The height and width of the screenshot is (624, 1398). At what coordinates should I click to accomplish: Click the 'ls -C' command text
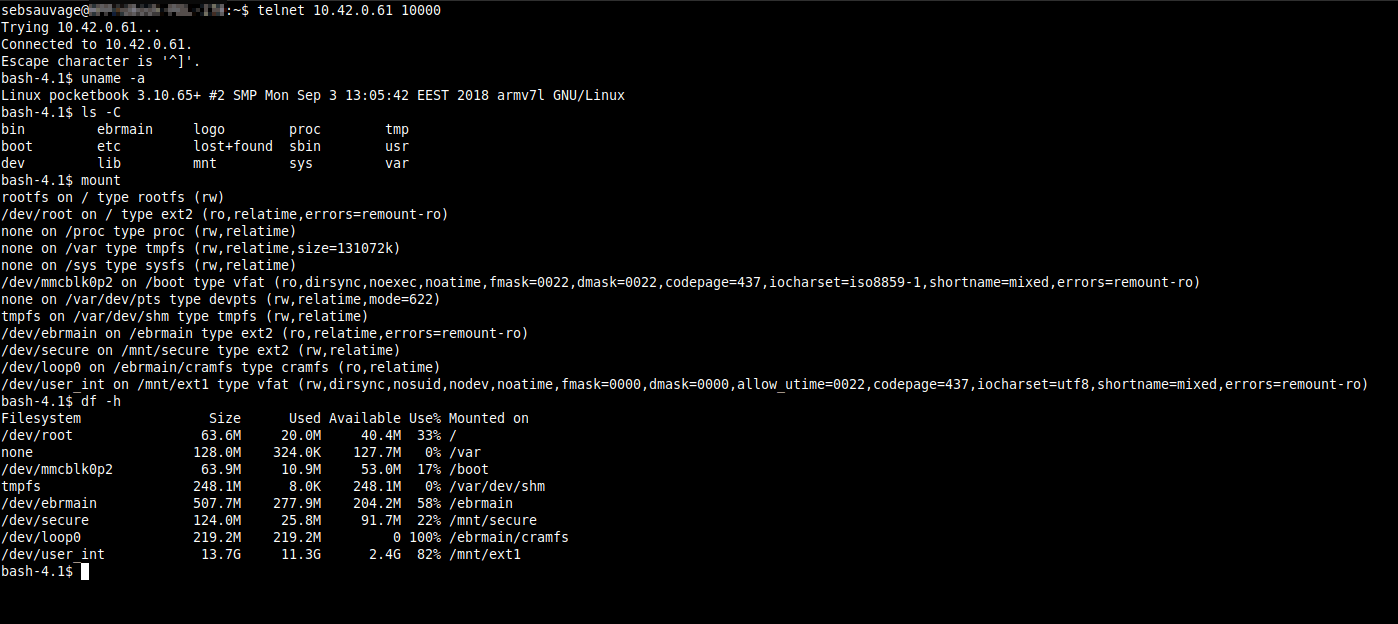[101, 112]
